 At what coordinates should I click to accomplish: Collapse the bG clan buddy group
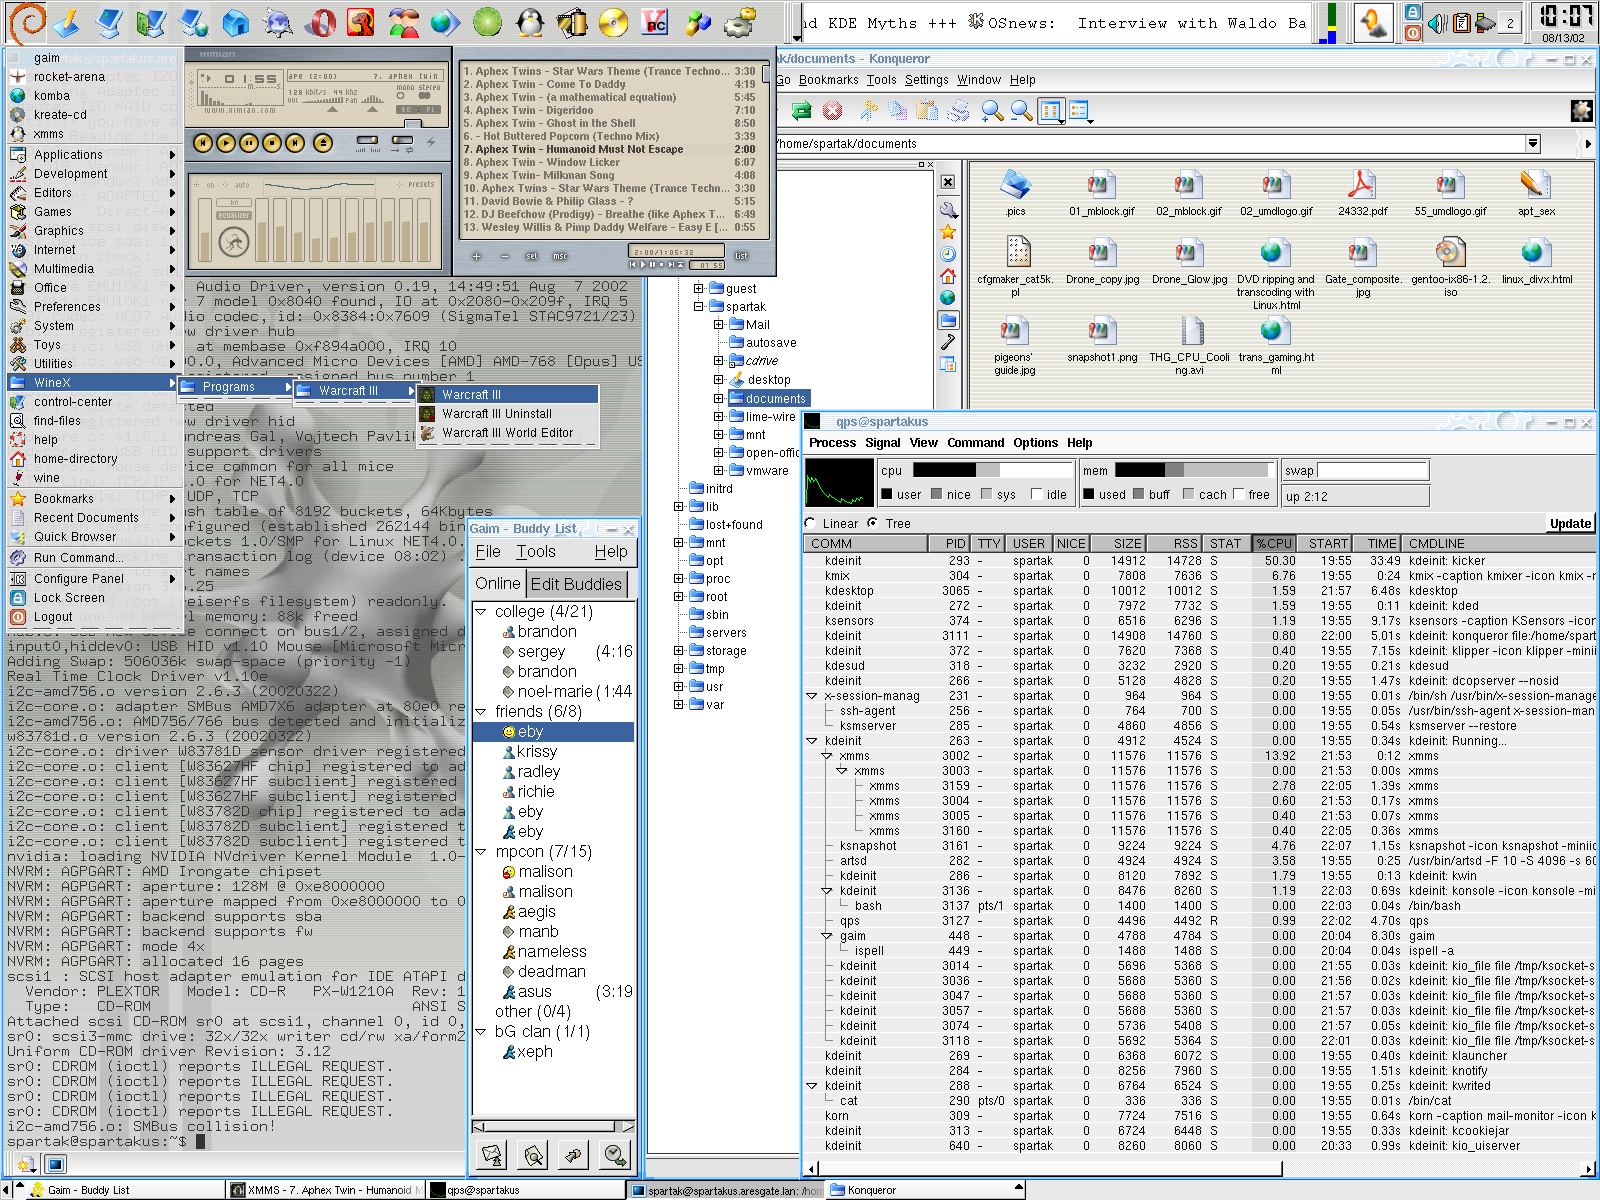tap(481, 1031)
